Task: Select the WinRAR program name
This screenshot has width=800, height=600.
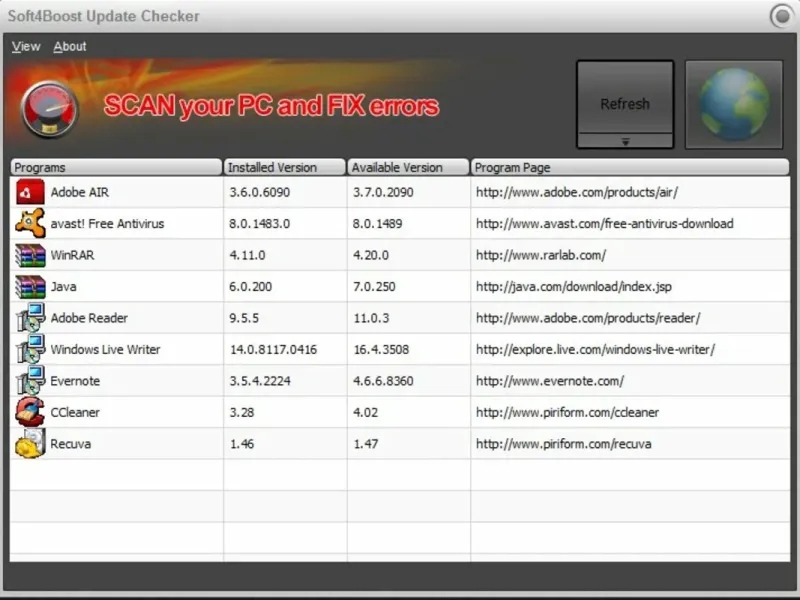Action: [72, 255]
